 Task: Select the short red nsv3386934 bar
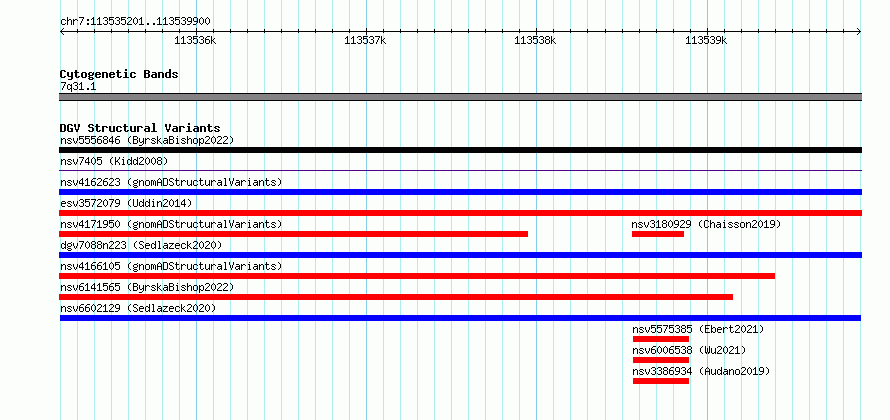[661, 381]
